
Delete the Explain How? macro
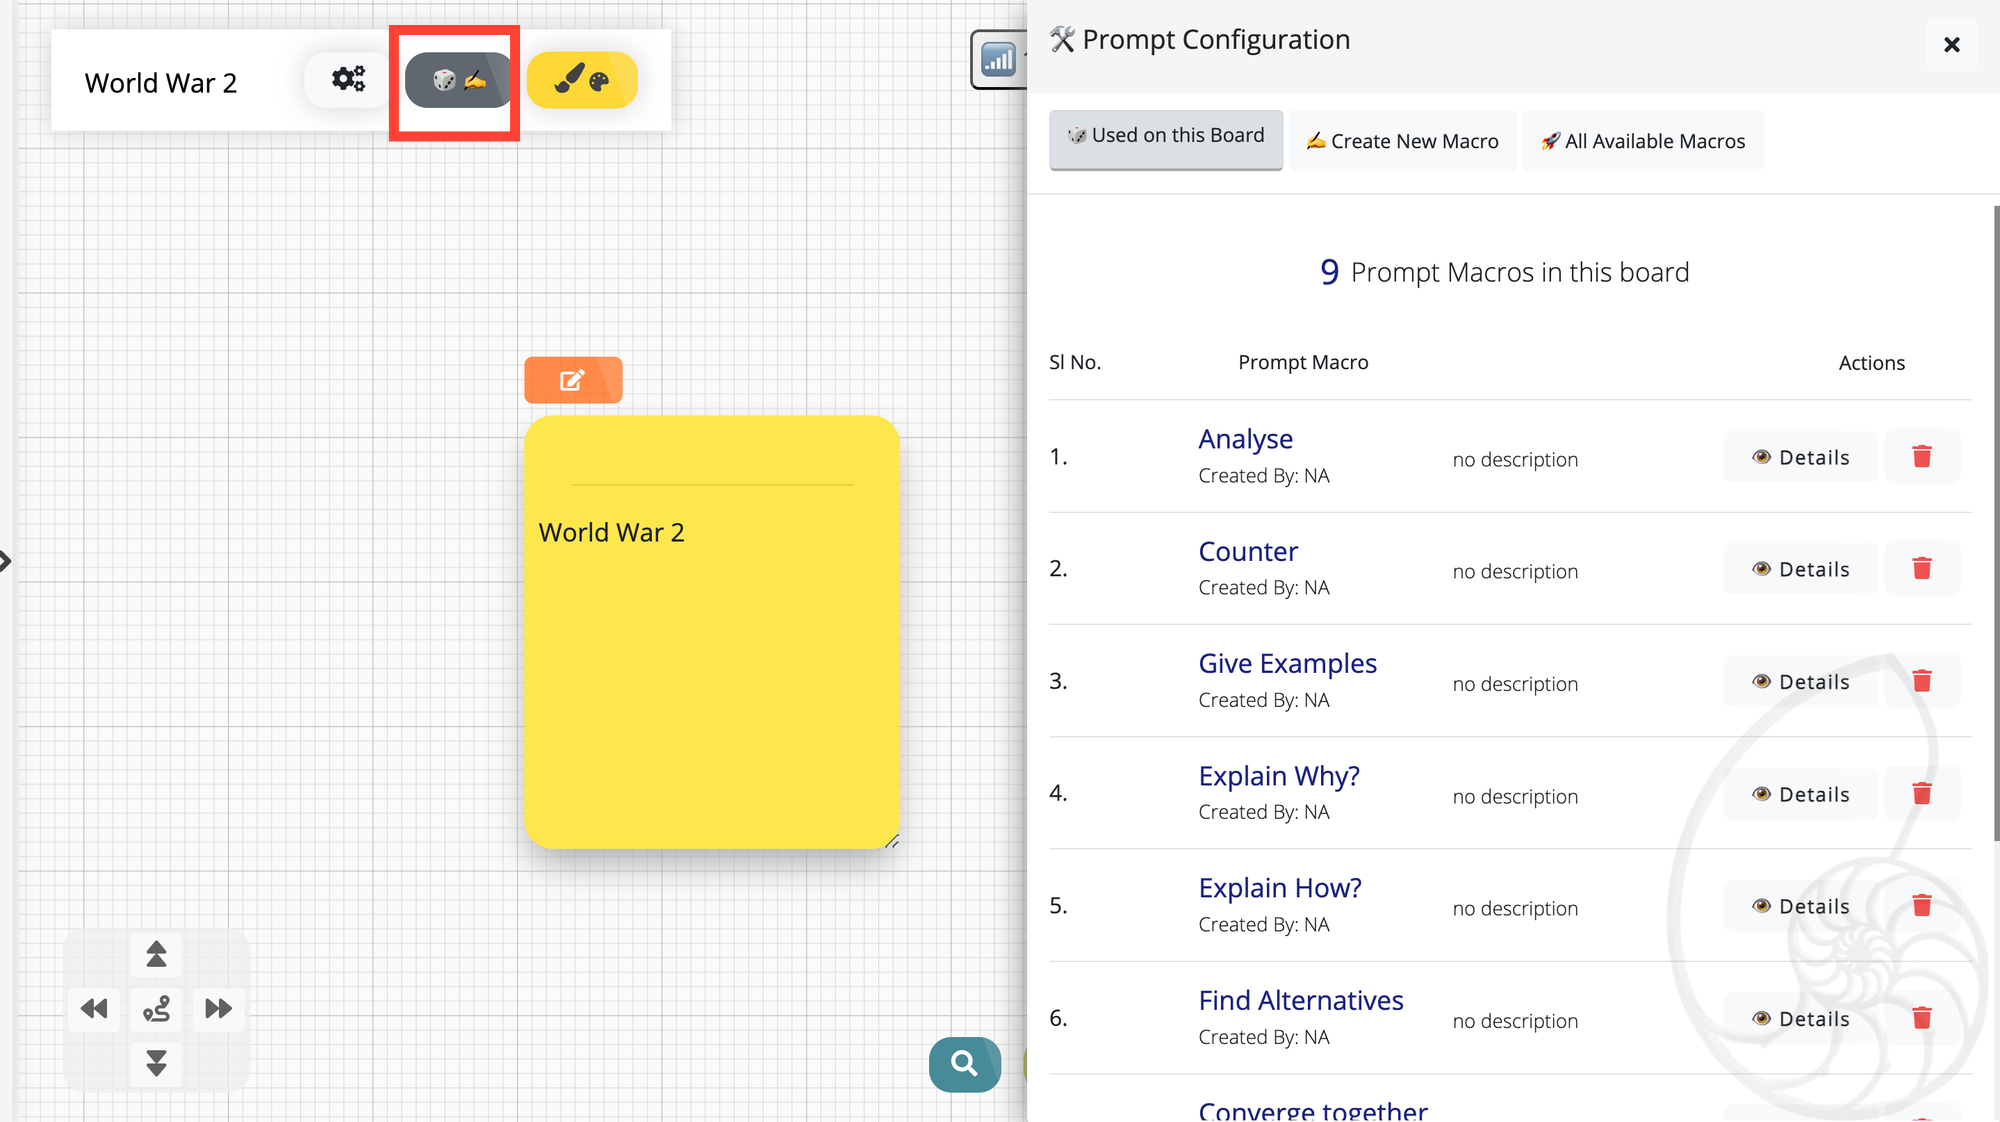point(1922,906)
